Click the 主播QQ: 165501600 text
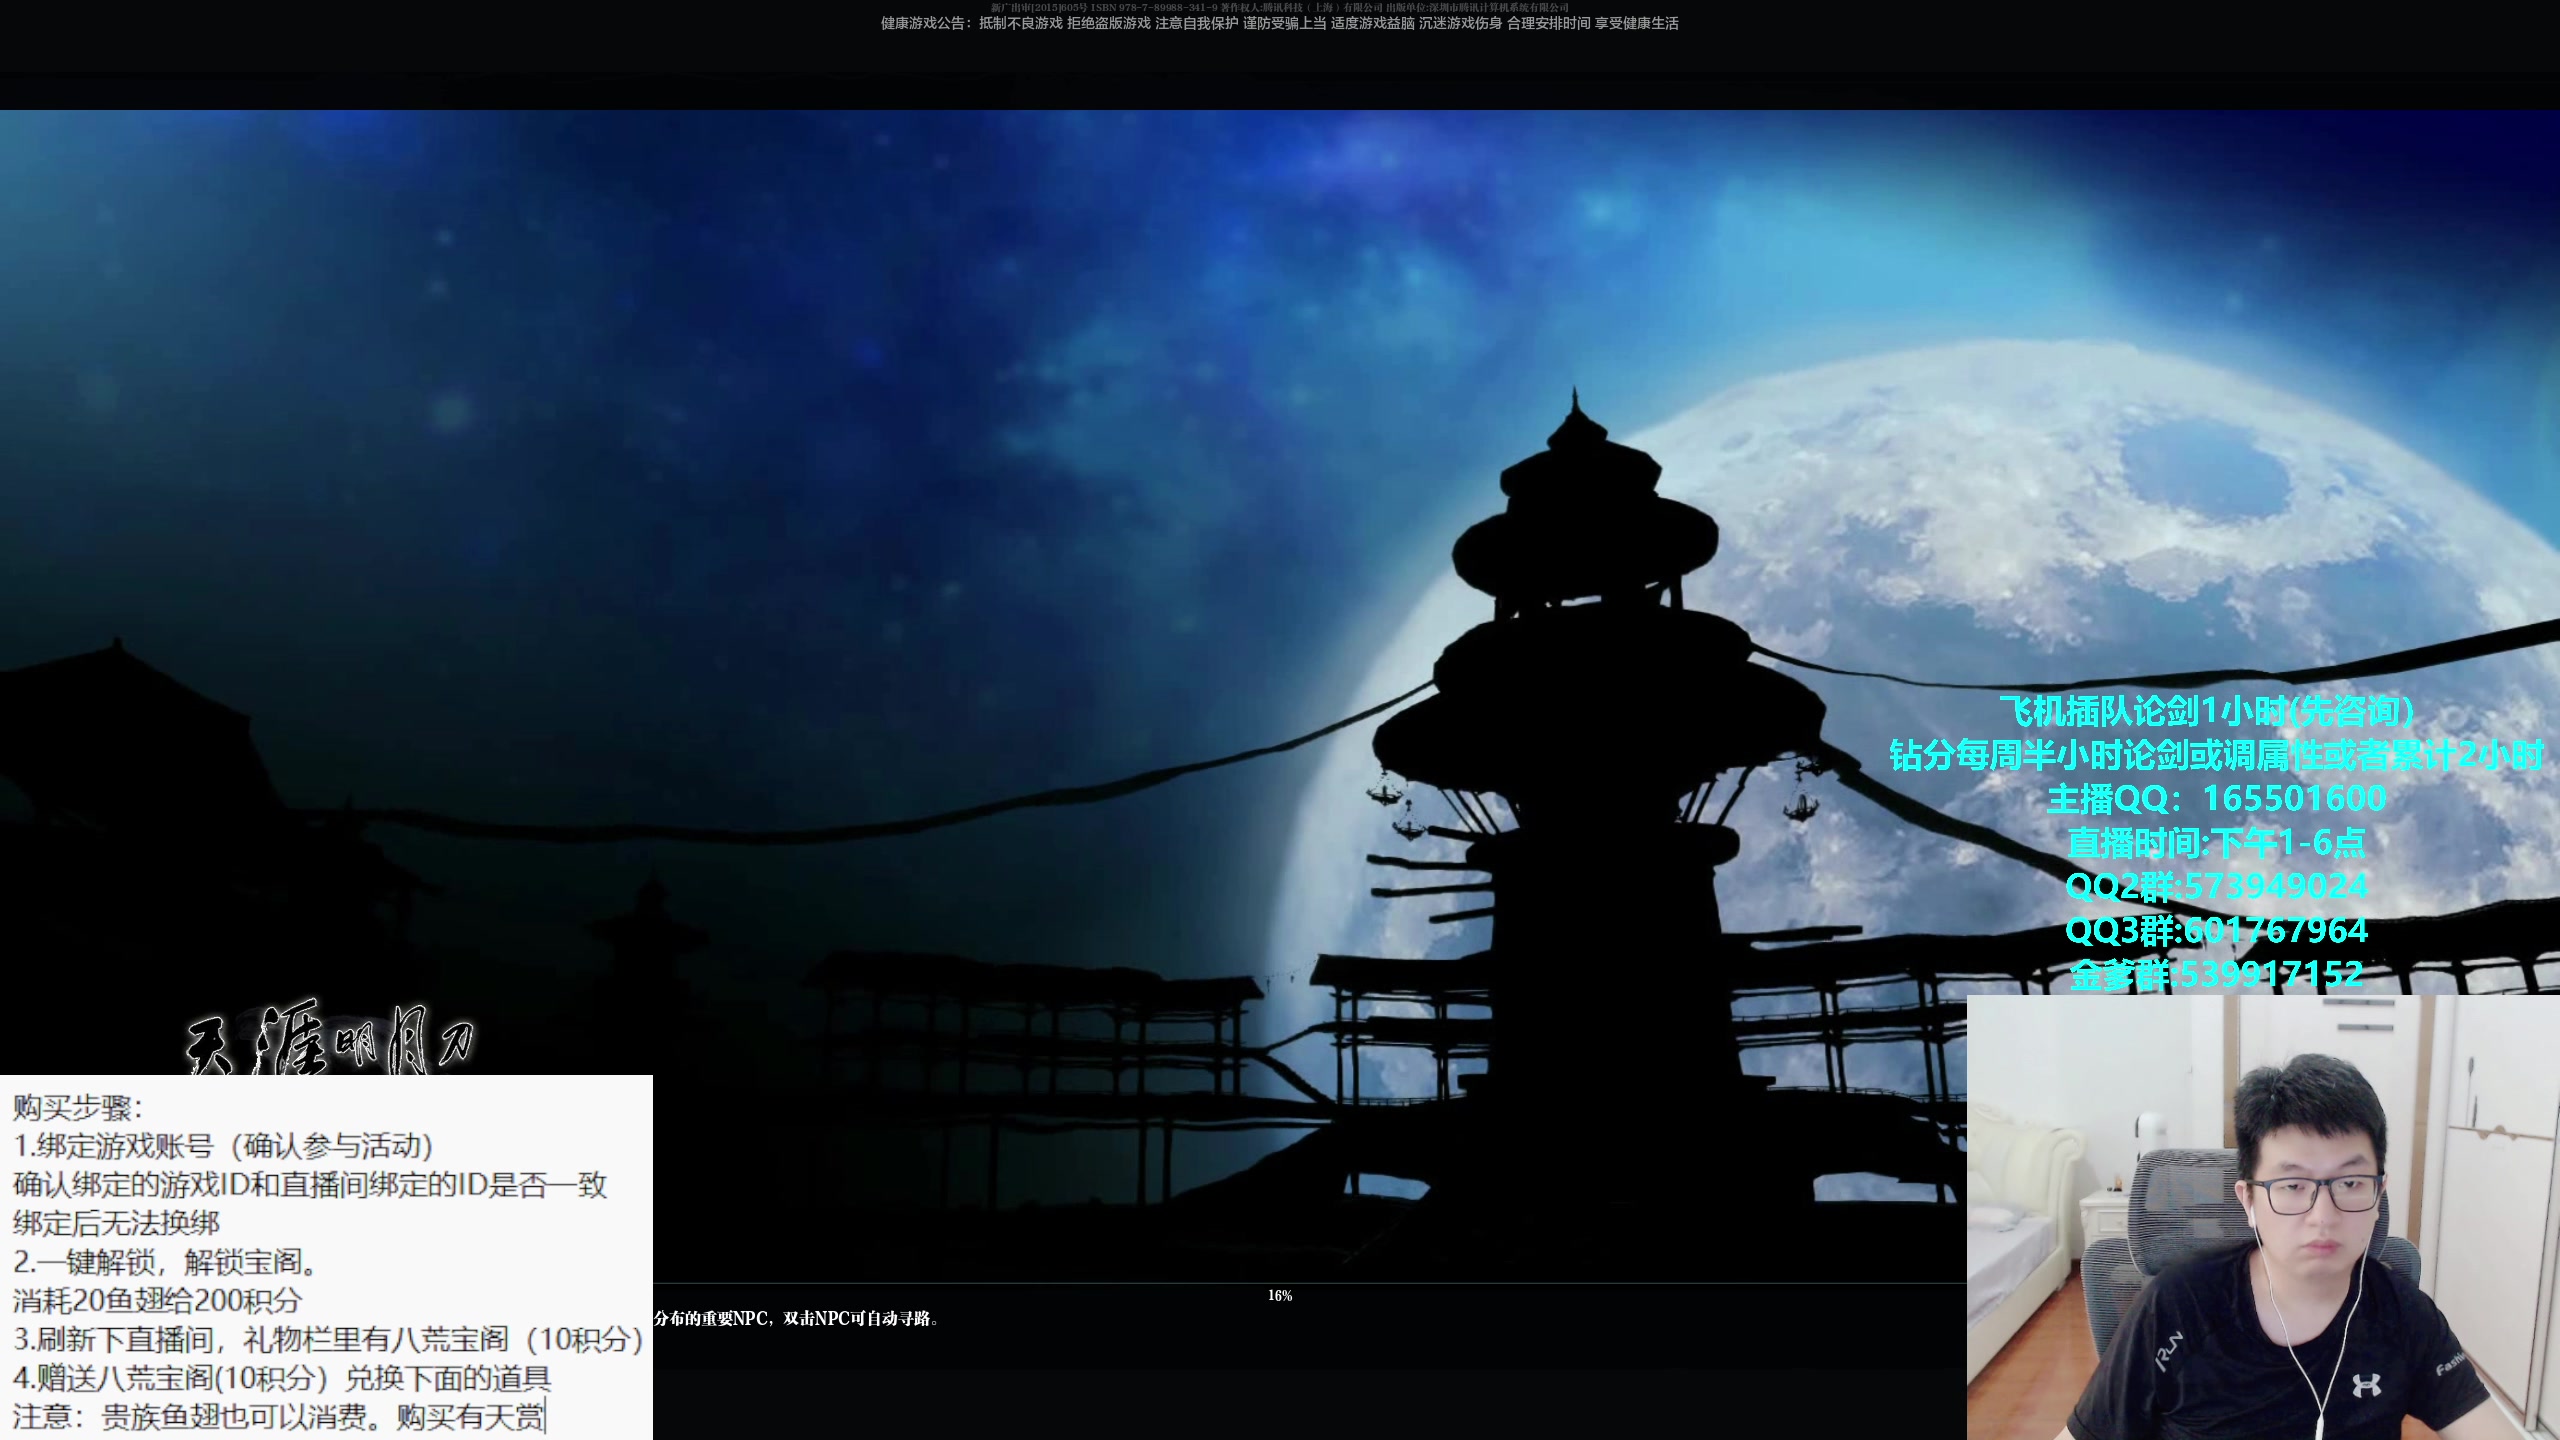The image size is (2560, 1440). point(2216,798)
